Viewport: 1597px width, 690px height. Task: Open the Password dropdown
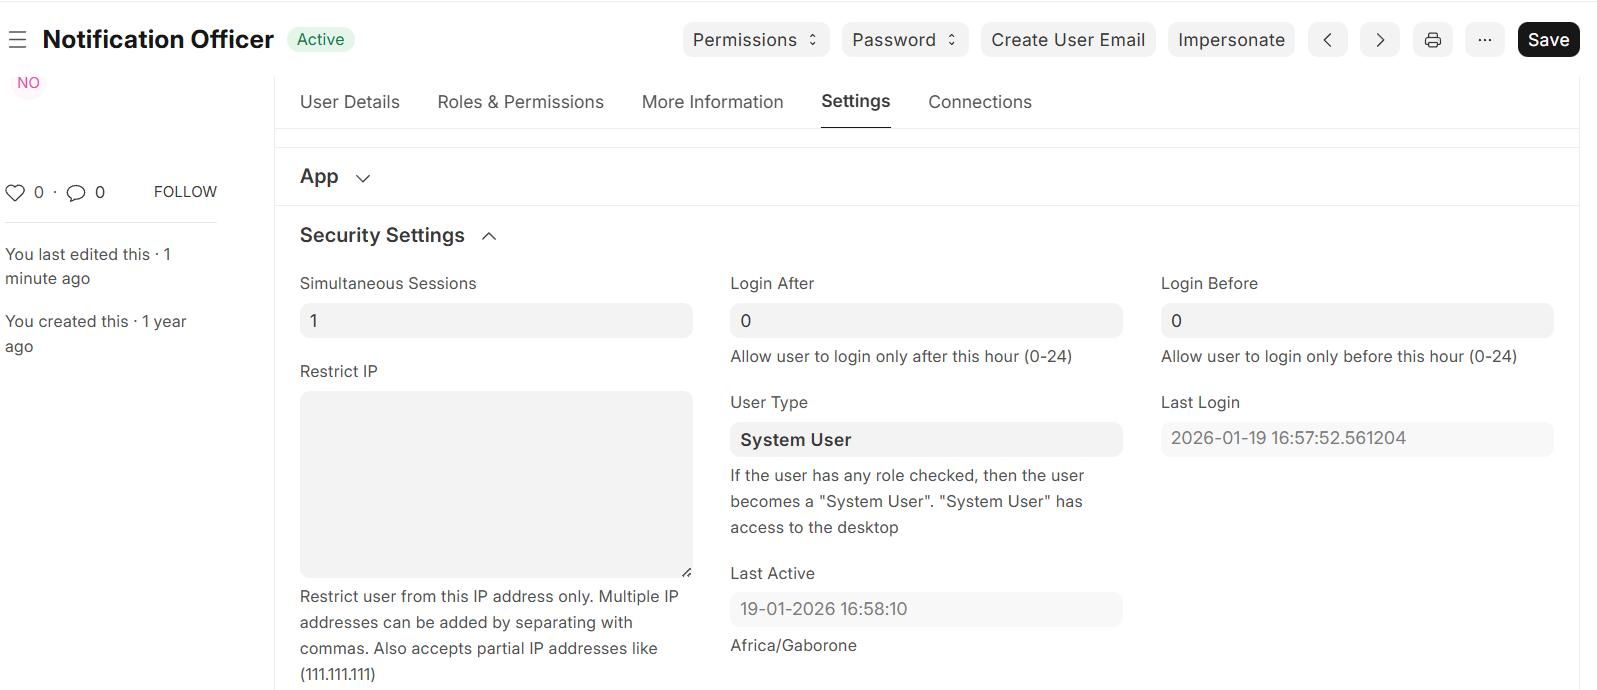904,40
